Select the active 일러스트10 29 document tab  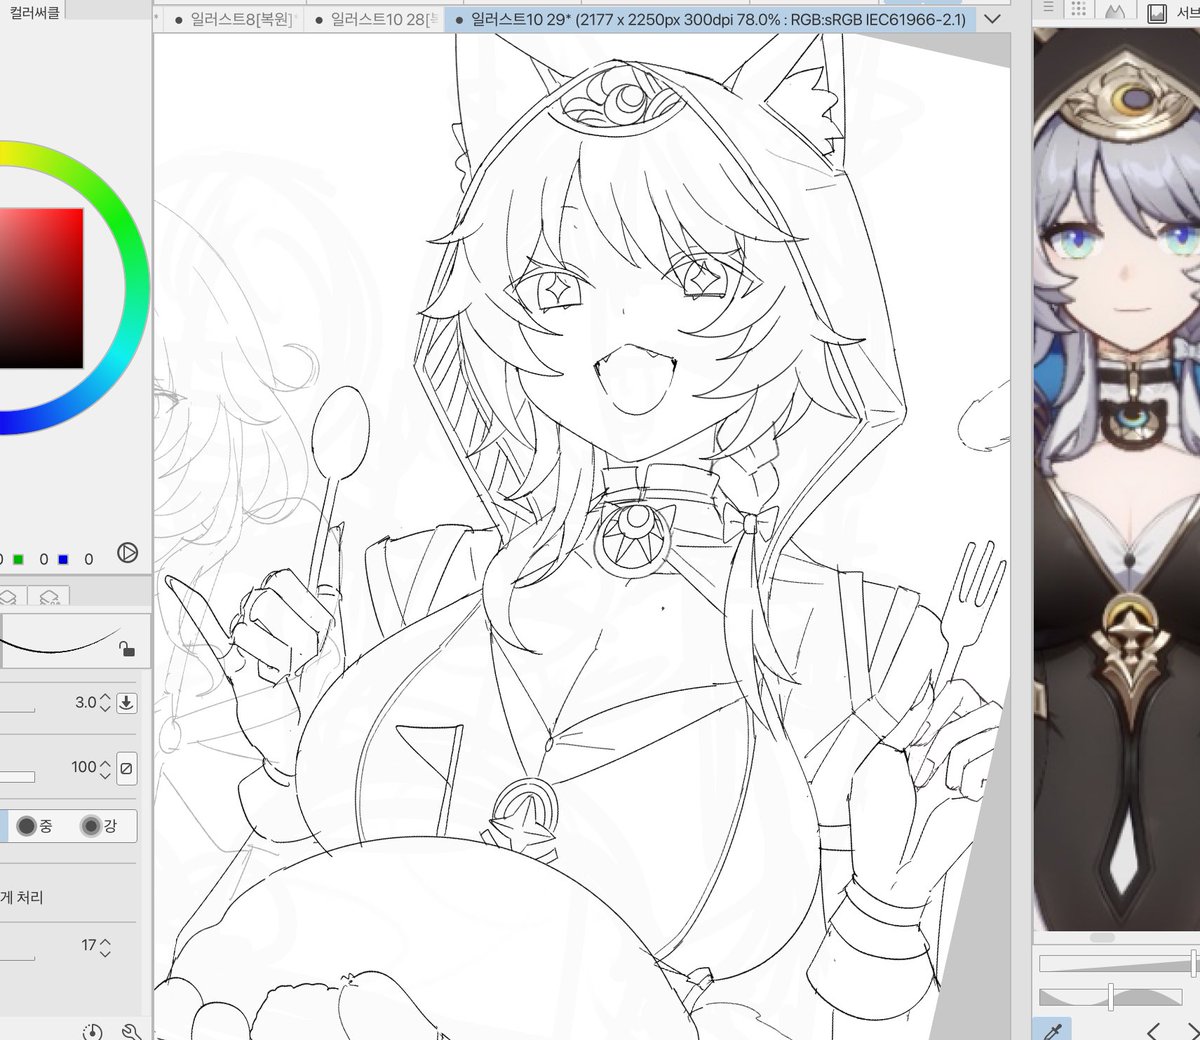coord(708,19)
